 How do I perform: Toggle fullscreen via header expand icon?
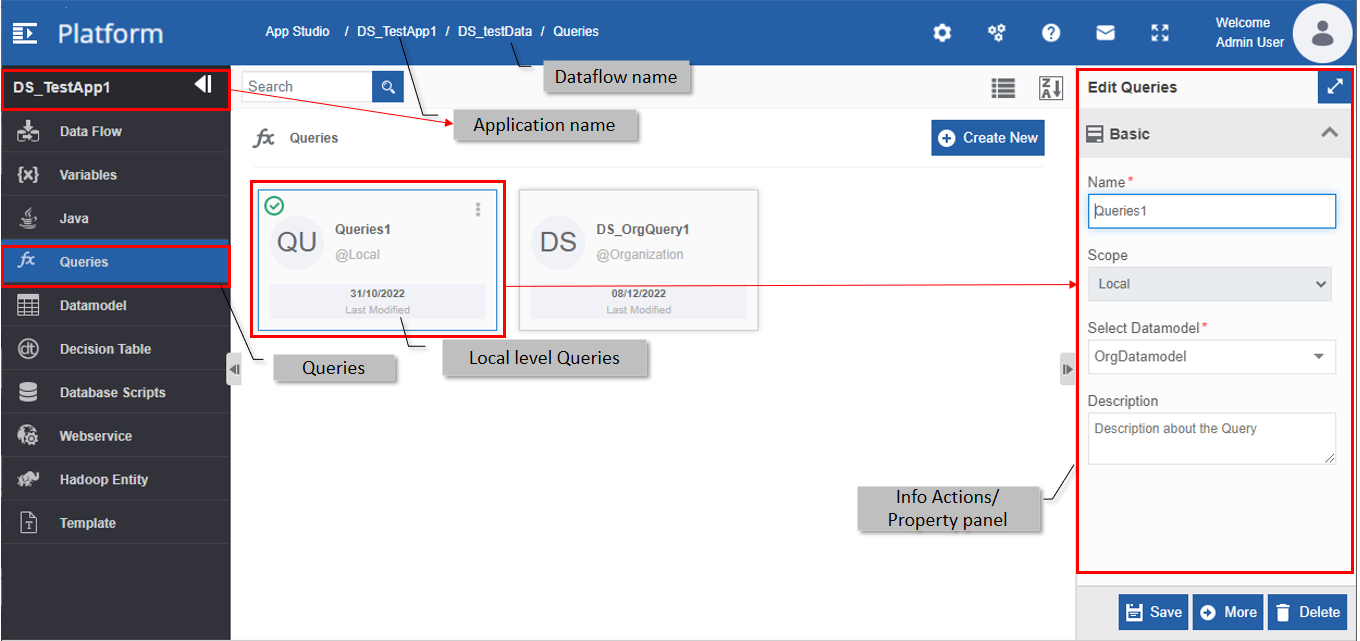pos(1160,33)
